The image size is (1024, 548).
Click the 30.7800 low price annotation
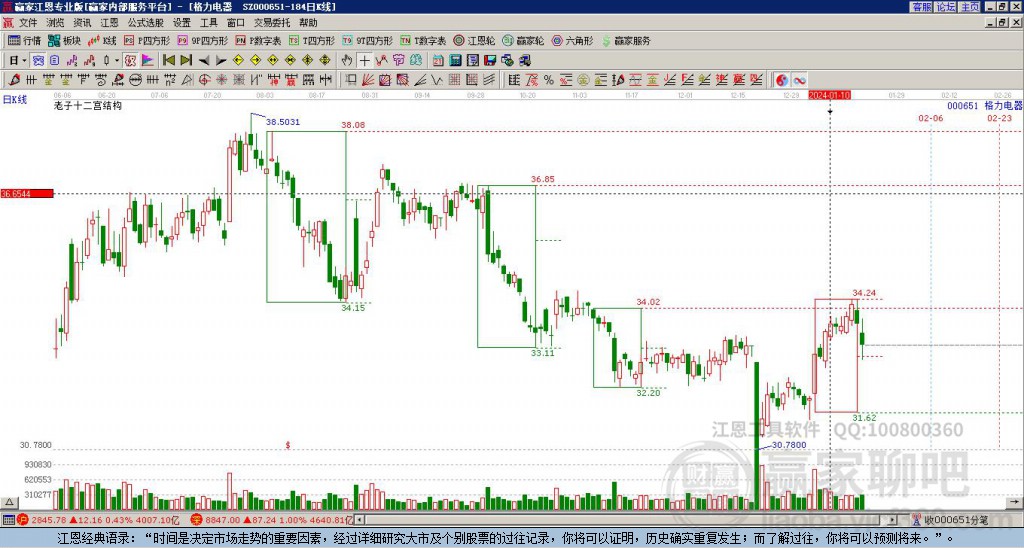789,445
